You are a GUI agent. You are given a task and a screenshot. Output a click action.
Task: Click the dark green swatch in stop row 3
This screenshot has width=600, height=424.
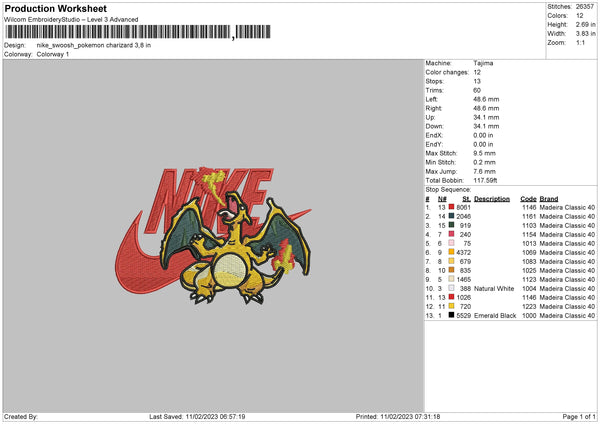[x=451, y=225]
